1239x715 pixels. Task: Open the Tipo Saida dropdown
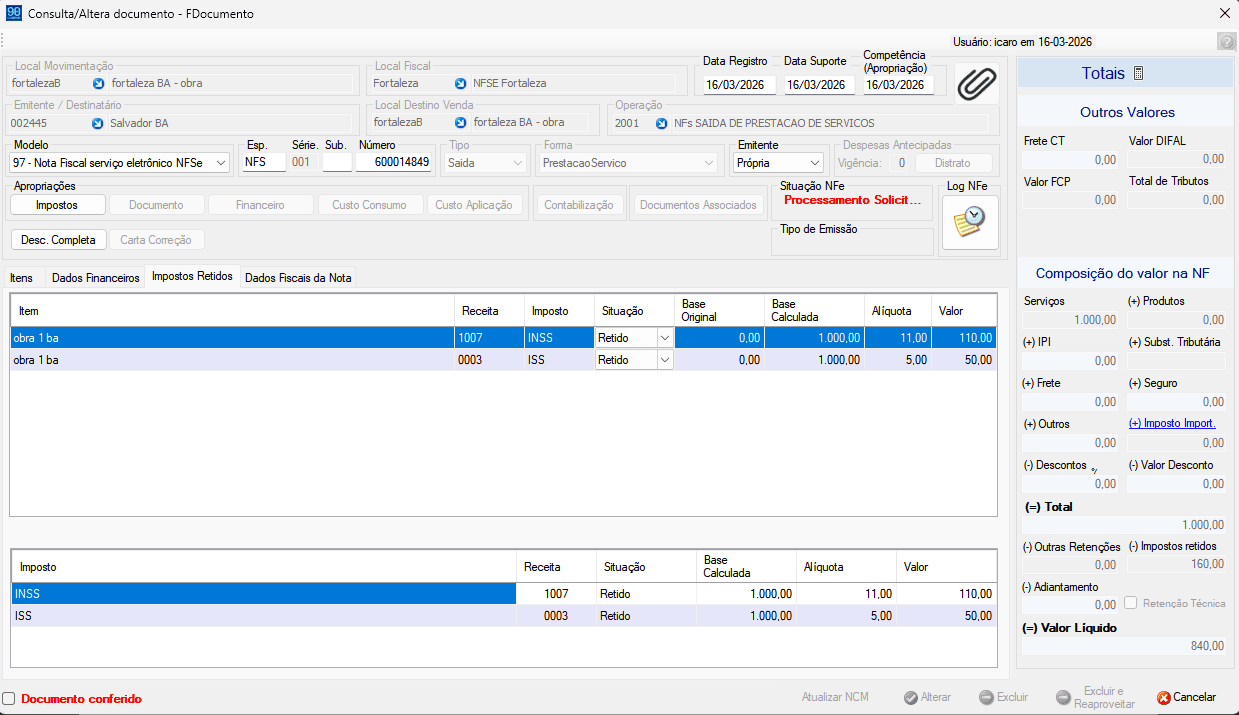518,162
